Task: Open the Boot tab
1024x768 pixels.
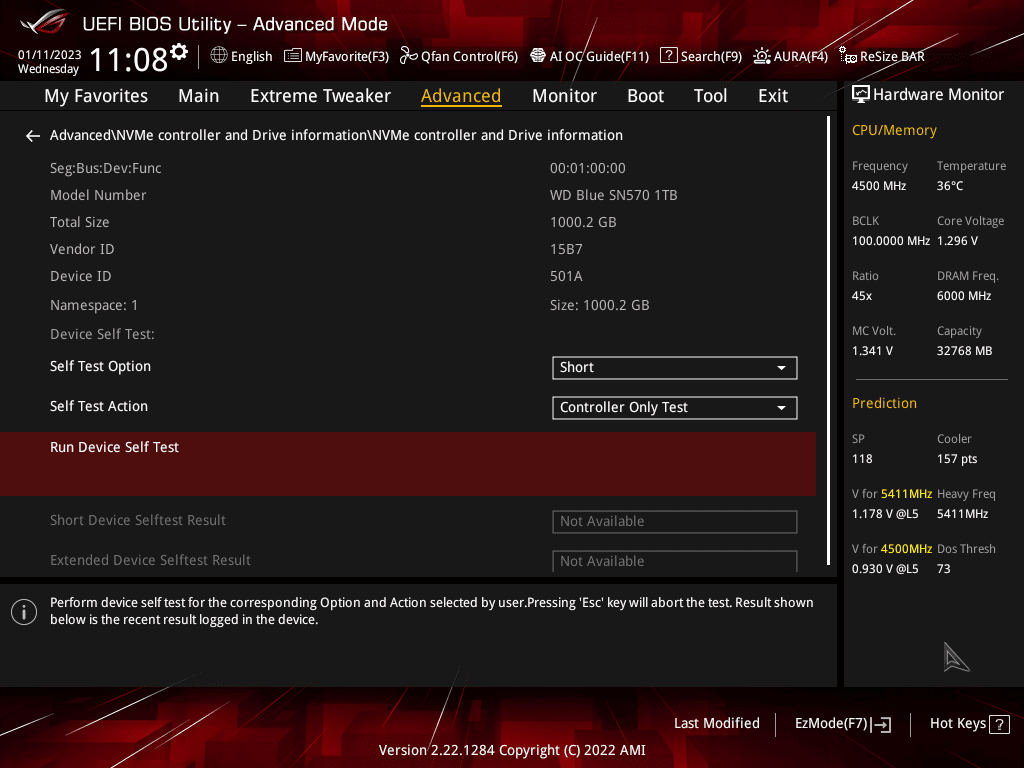Action: [645, 96]
